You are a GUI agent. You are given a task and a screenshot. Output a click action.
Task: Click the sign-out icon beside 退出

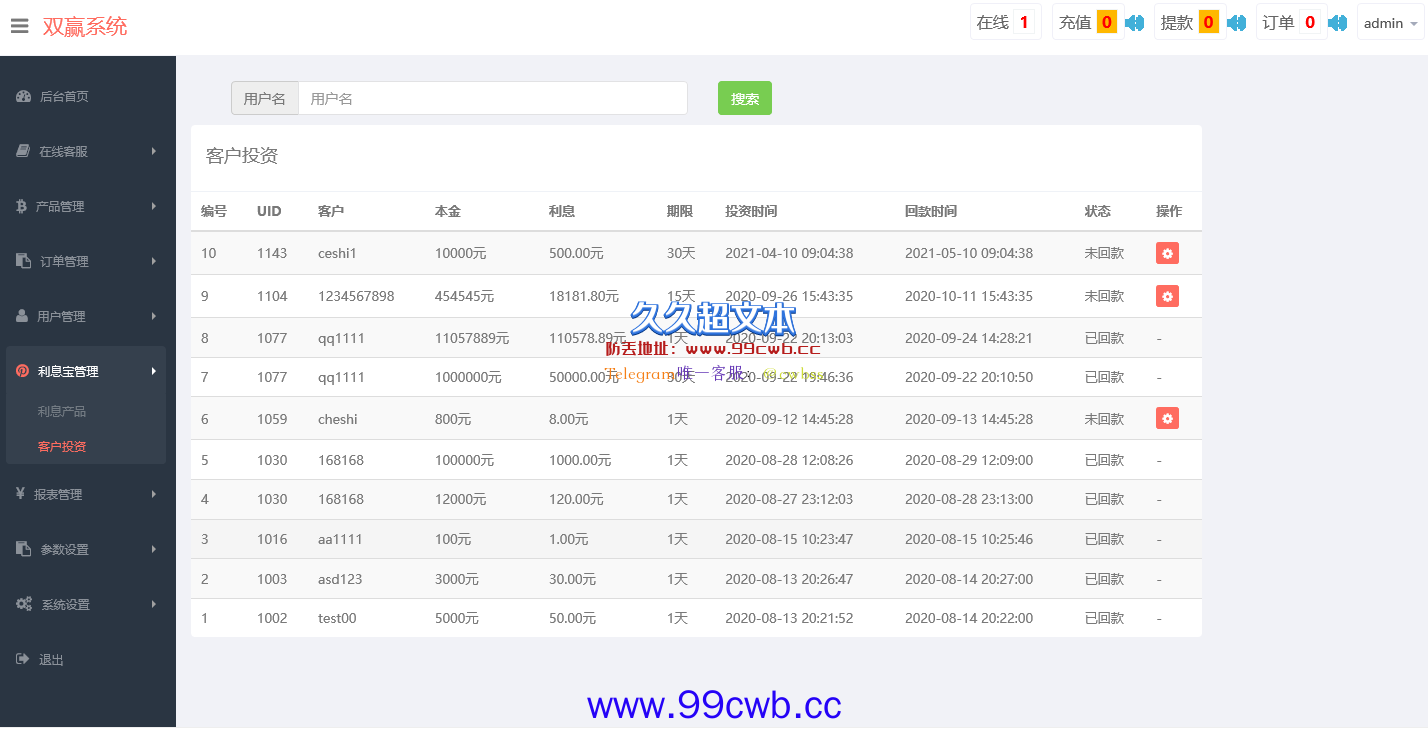[x=23, y=659]
